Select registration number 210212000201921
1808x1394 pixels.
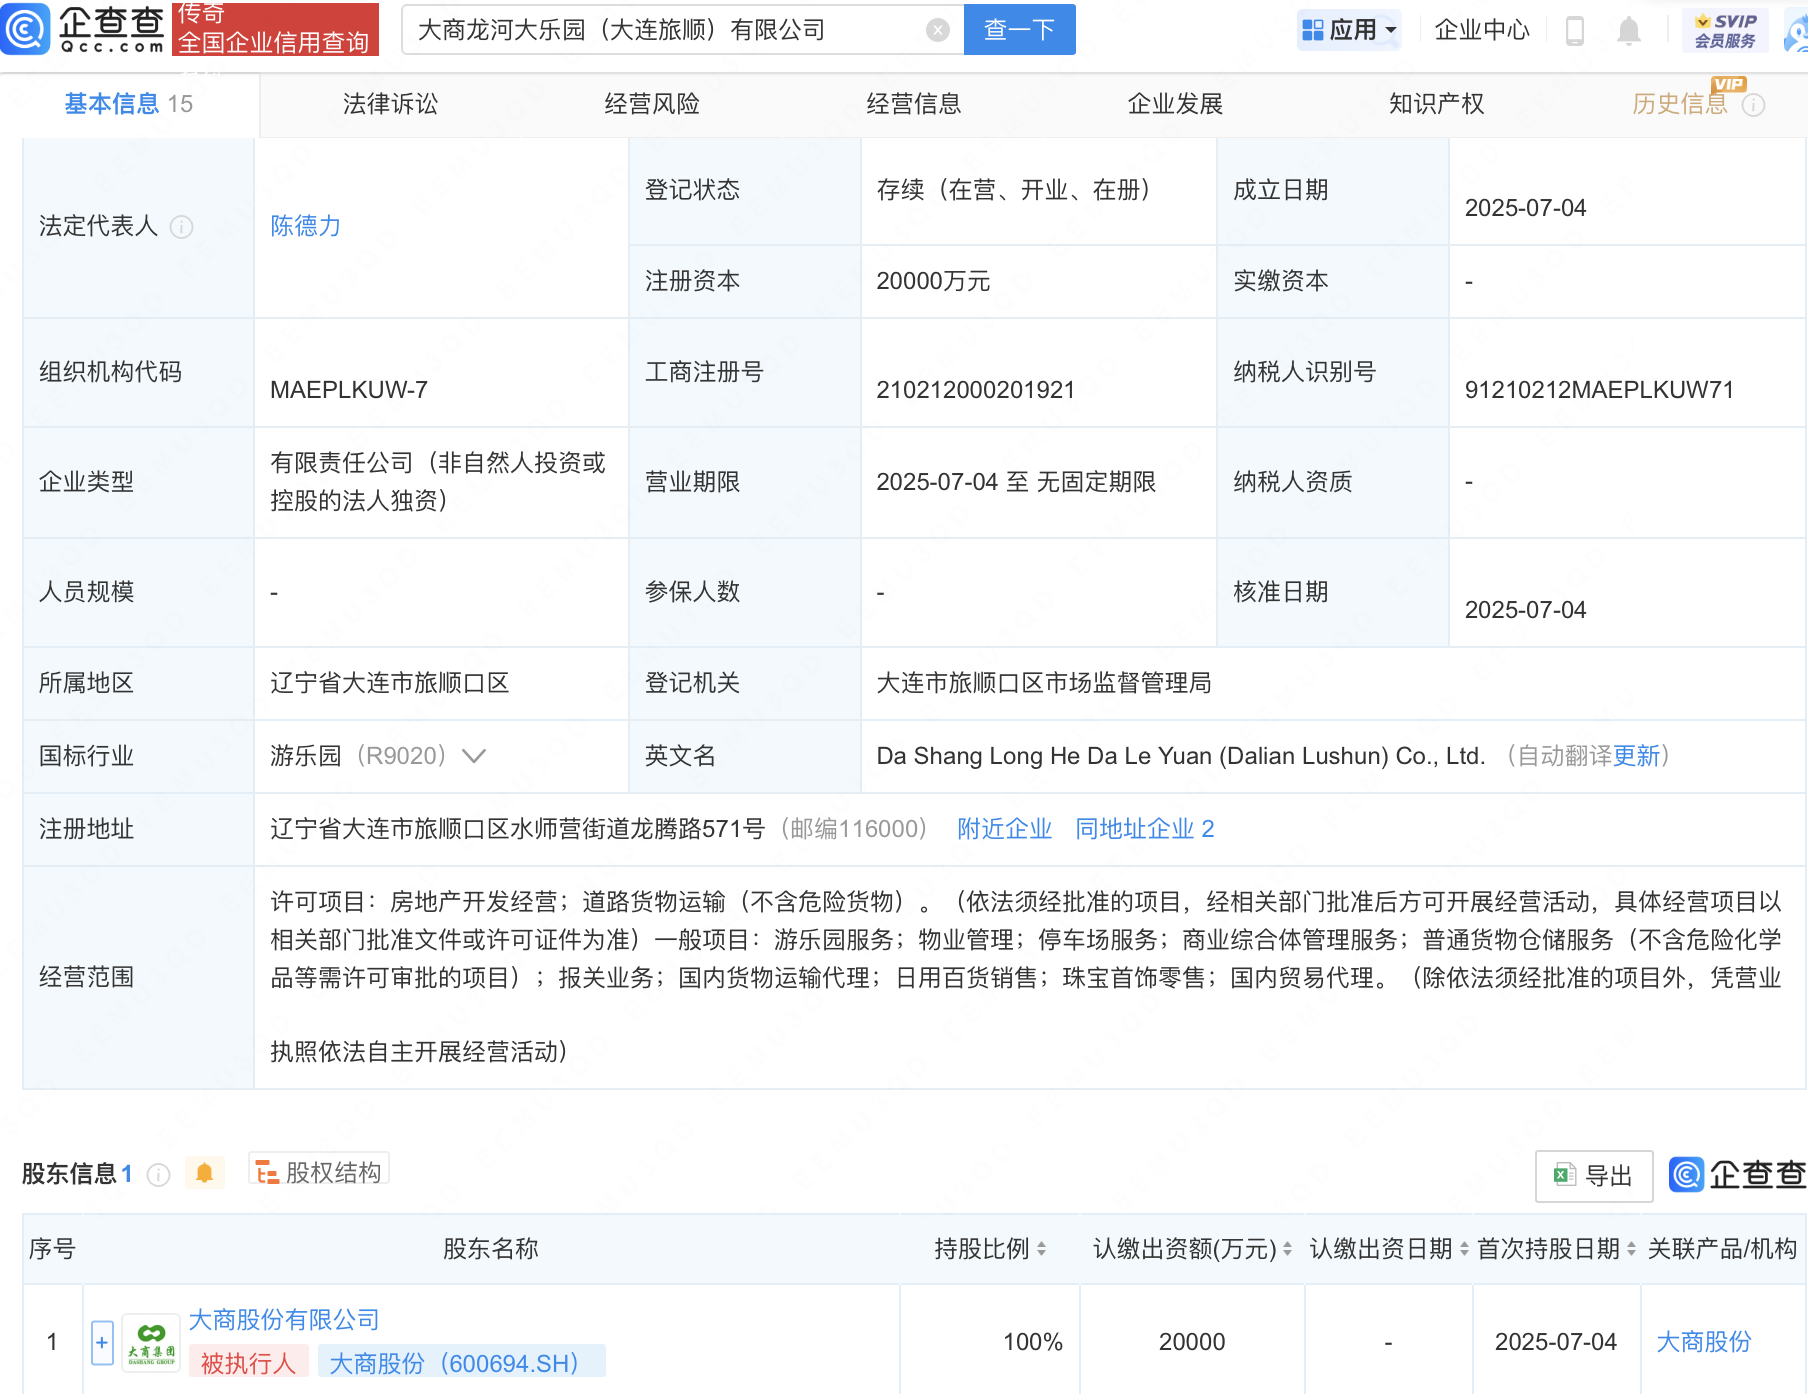[975, 390]
